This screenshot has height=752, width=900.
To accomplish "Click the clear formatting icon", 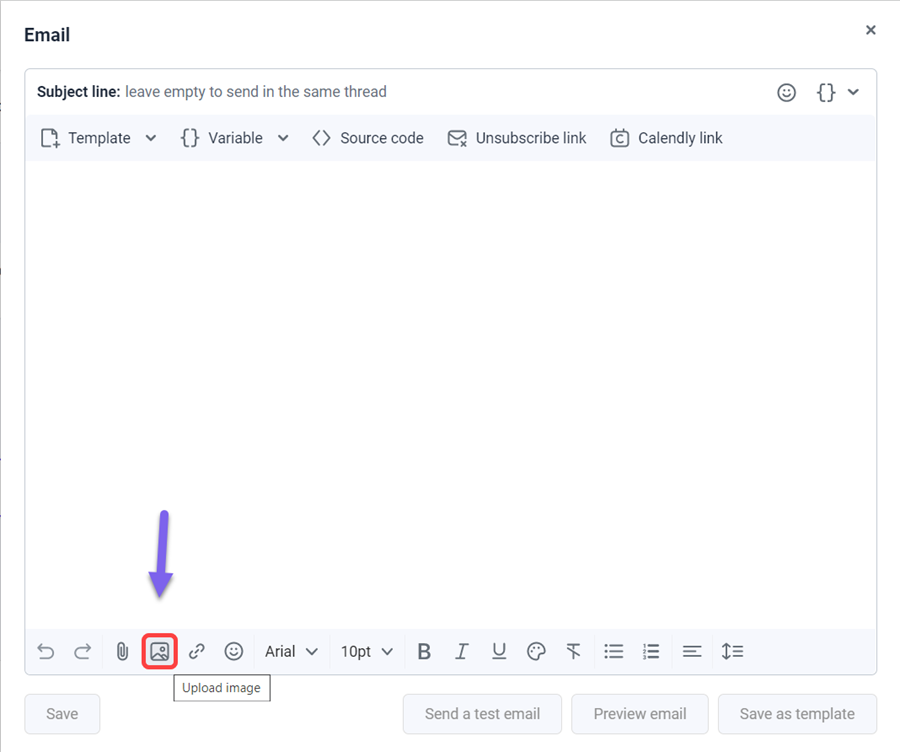I will click(x=573, y=651).
